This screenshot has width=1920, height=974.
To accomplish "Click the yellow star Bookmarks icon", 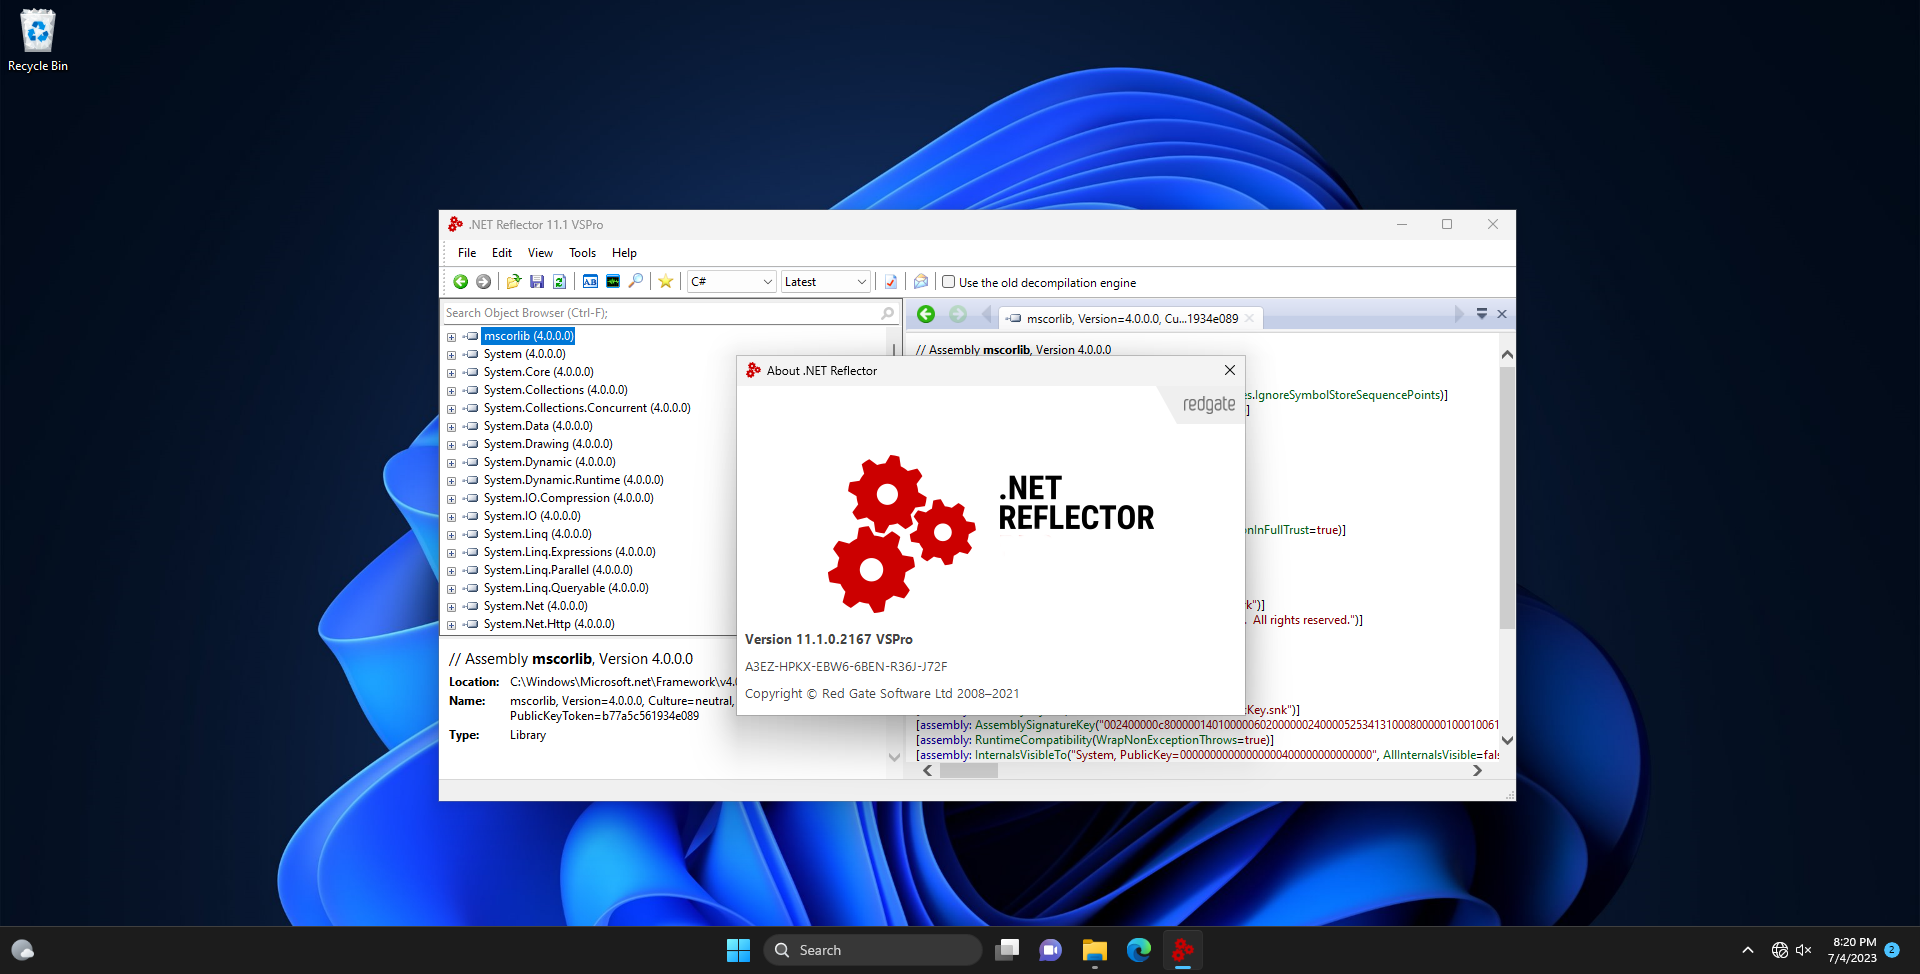I will pyautogui.click(x=665, y=282).
